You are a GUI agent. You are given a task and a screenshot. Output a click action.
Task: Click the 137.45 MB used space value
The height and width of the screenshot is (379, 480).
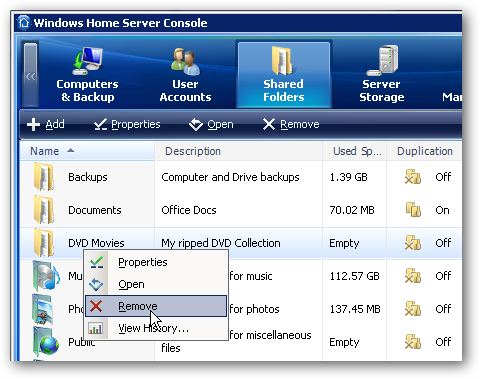pos(355,309)
